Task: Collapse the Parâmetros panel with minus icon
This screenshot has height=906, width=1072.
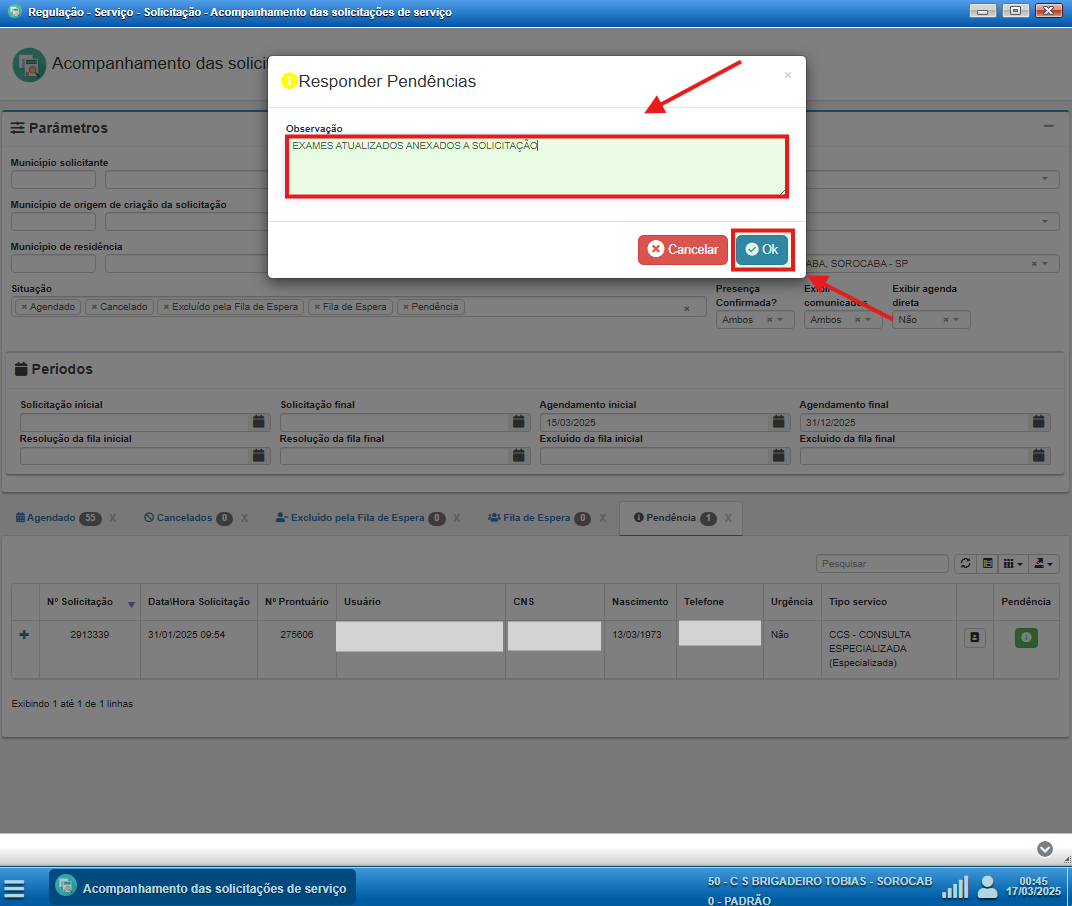Action: [x=1049, y=127]
